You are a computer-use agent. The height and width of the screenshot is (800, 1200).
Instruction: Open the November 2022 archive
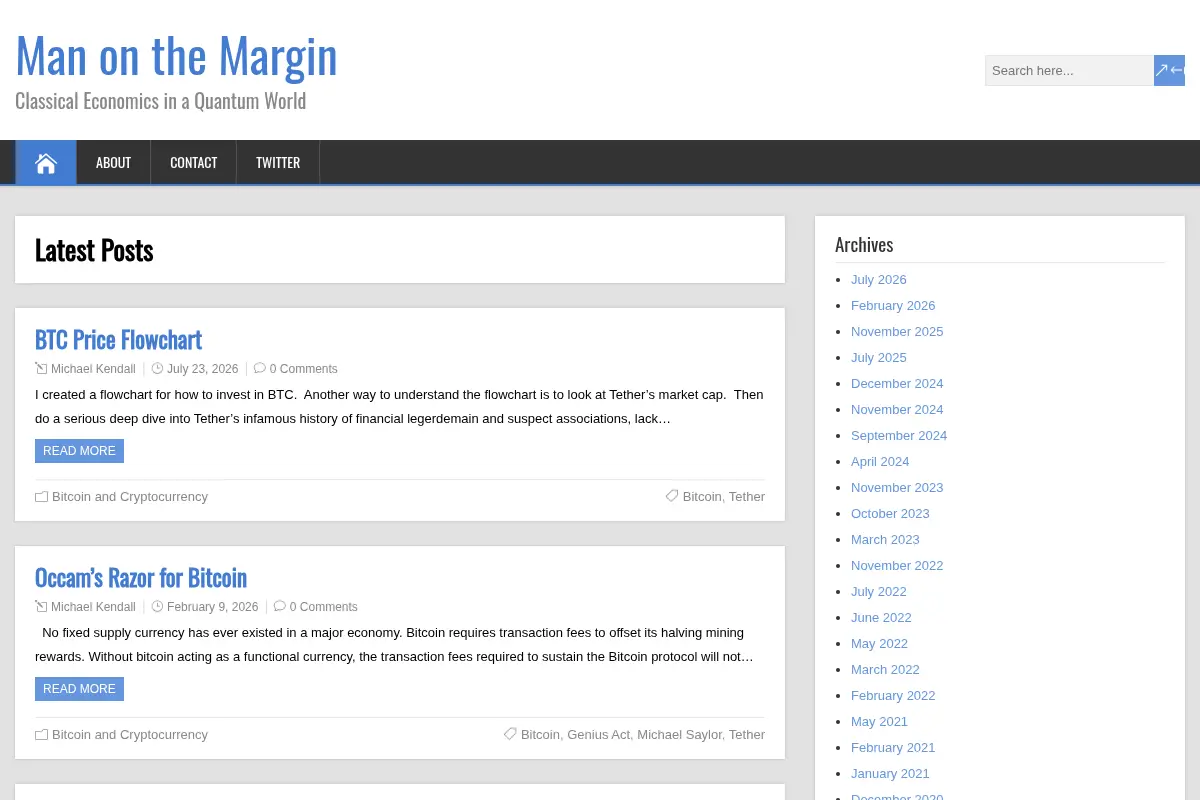tap(897, 566)
